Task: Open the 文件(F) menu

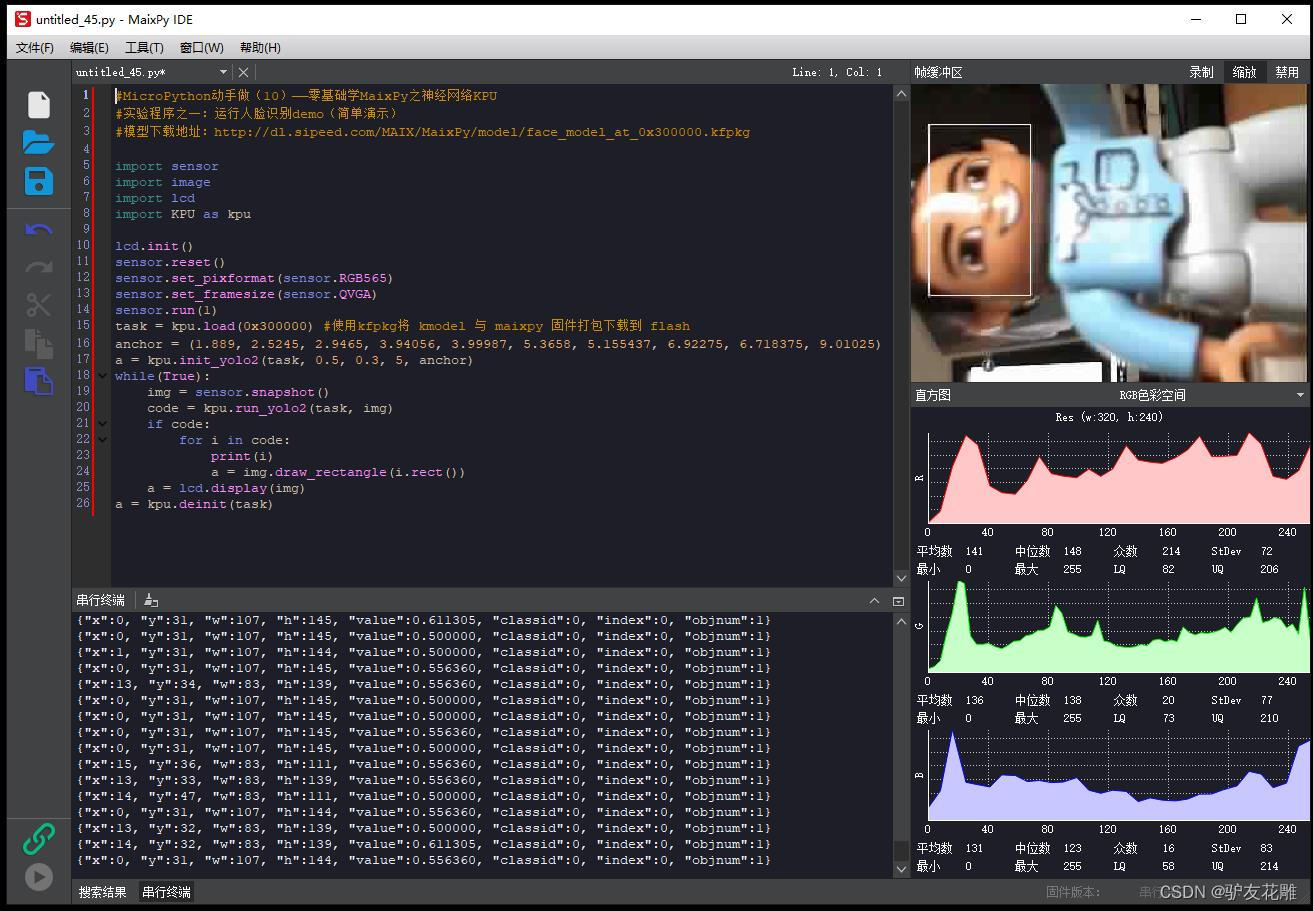Action: pos(35,48)
